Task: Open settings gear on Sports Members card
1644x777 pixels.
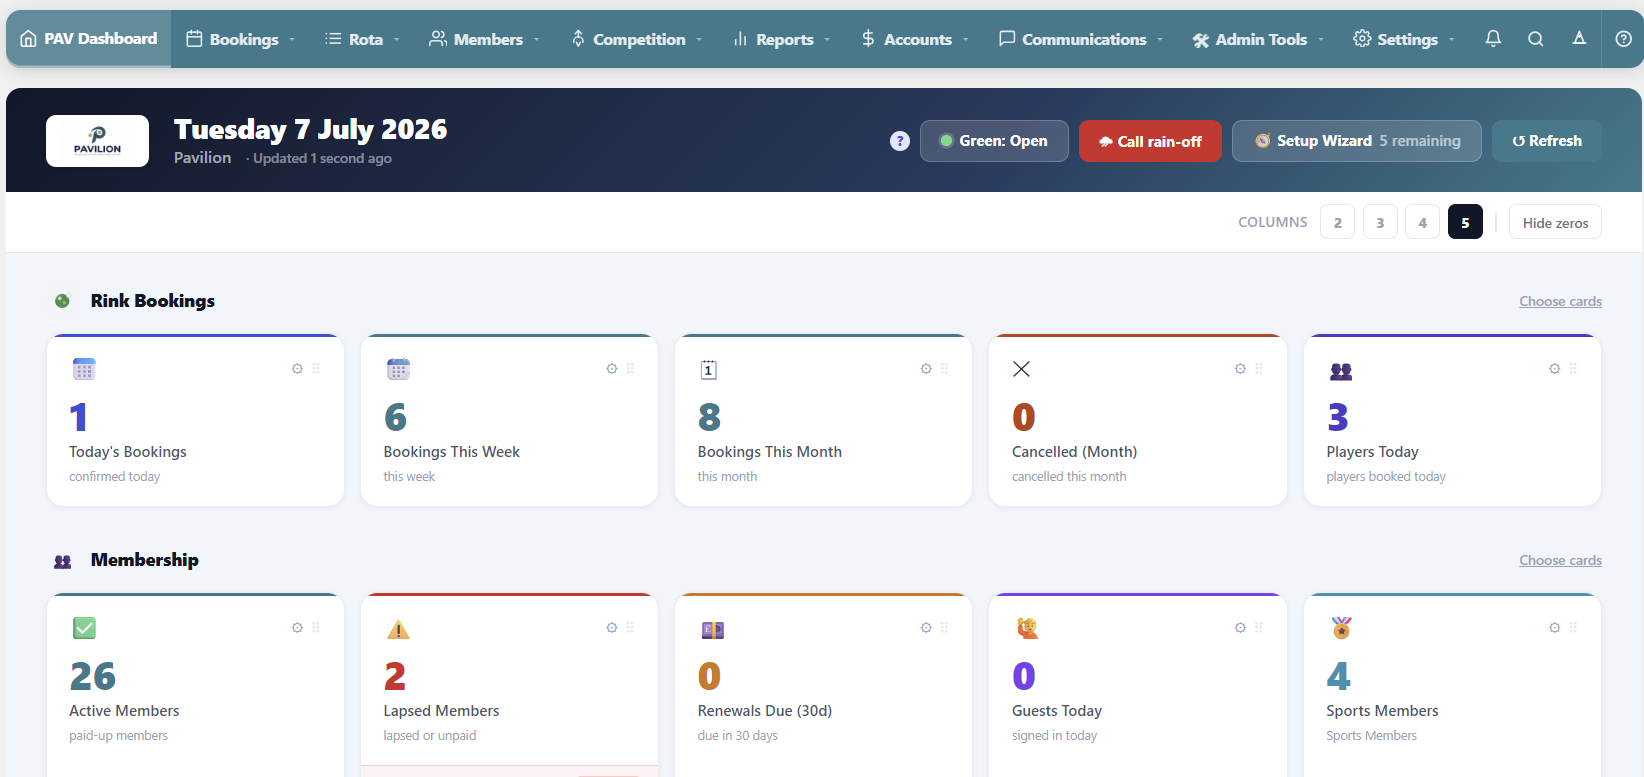Action: click(x=1554, y=628)
